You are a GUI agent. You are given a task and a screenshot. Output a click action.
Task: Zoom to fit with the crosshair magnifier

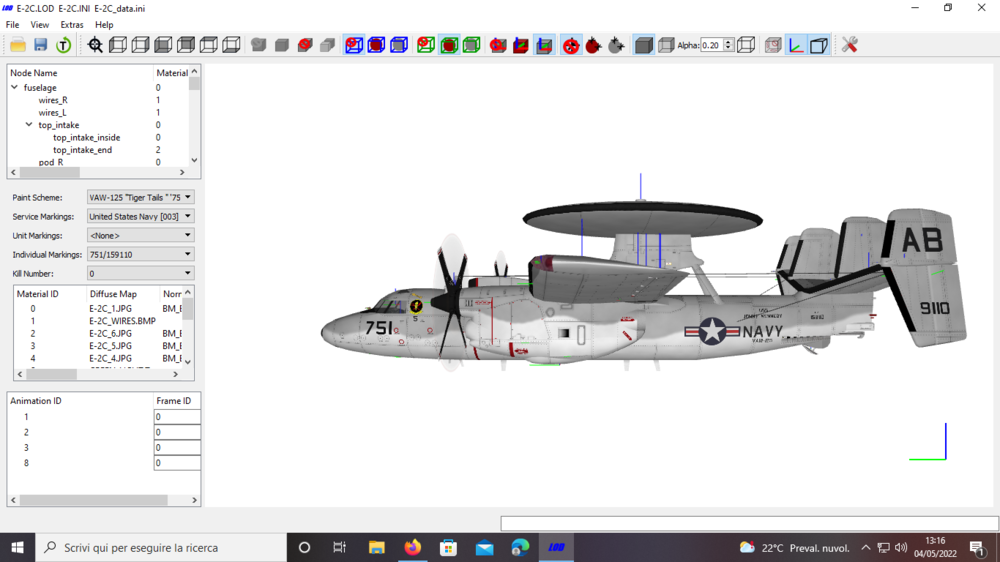point(95,45)
